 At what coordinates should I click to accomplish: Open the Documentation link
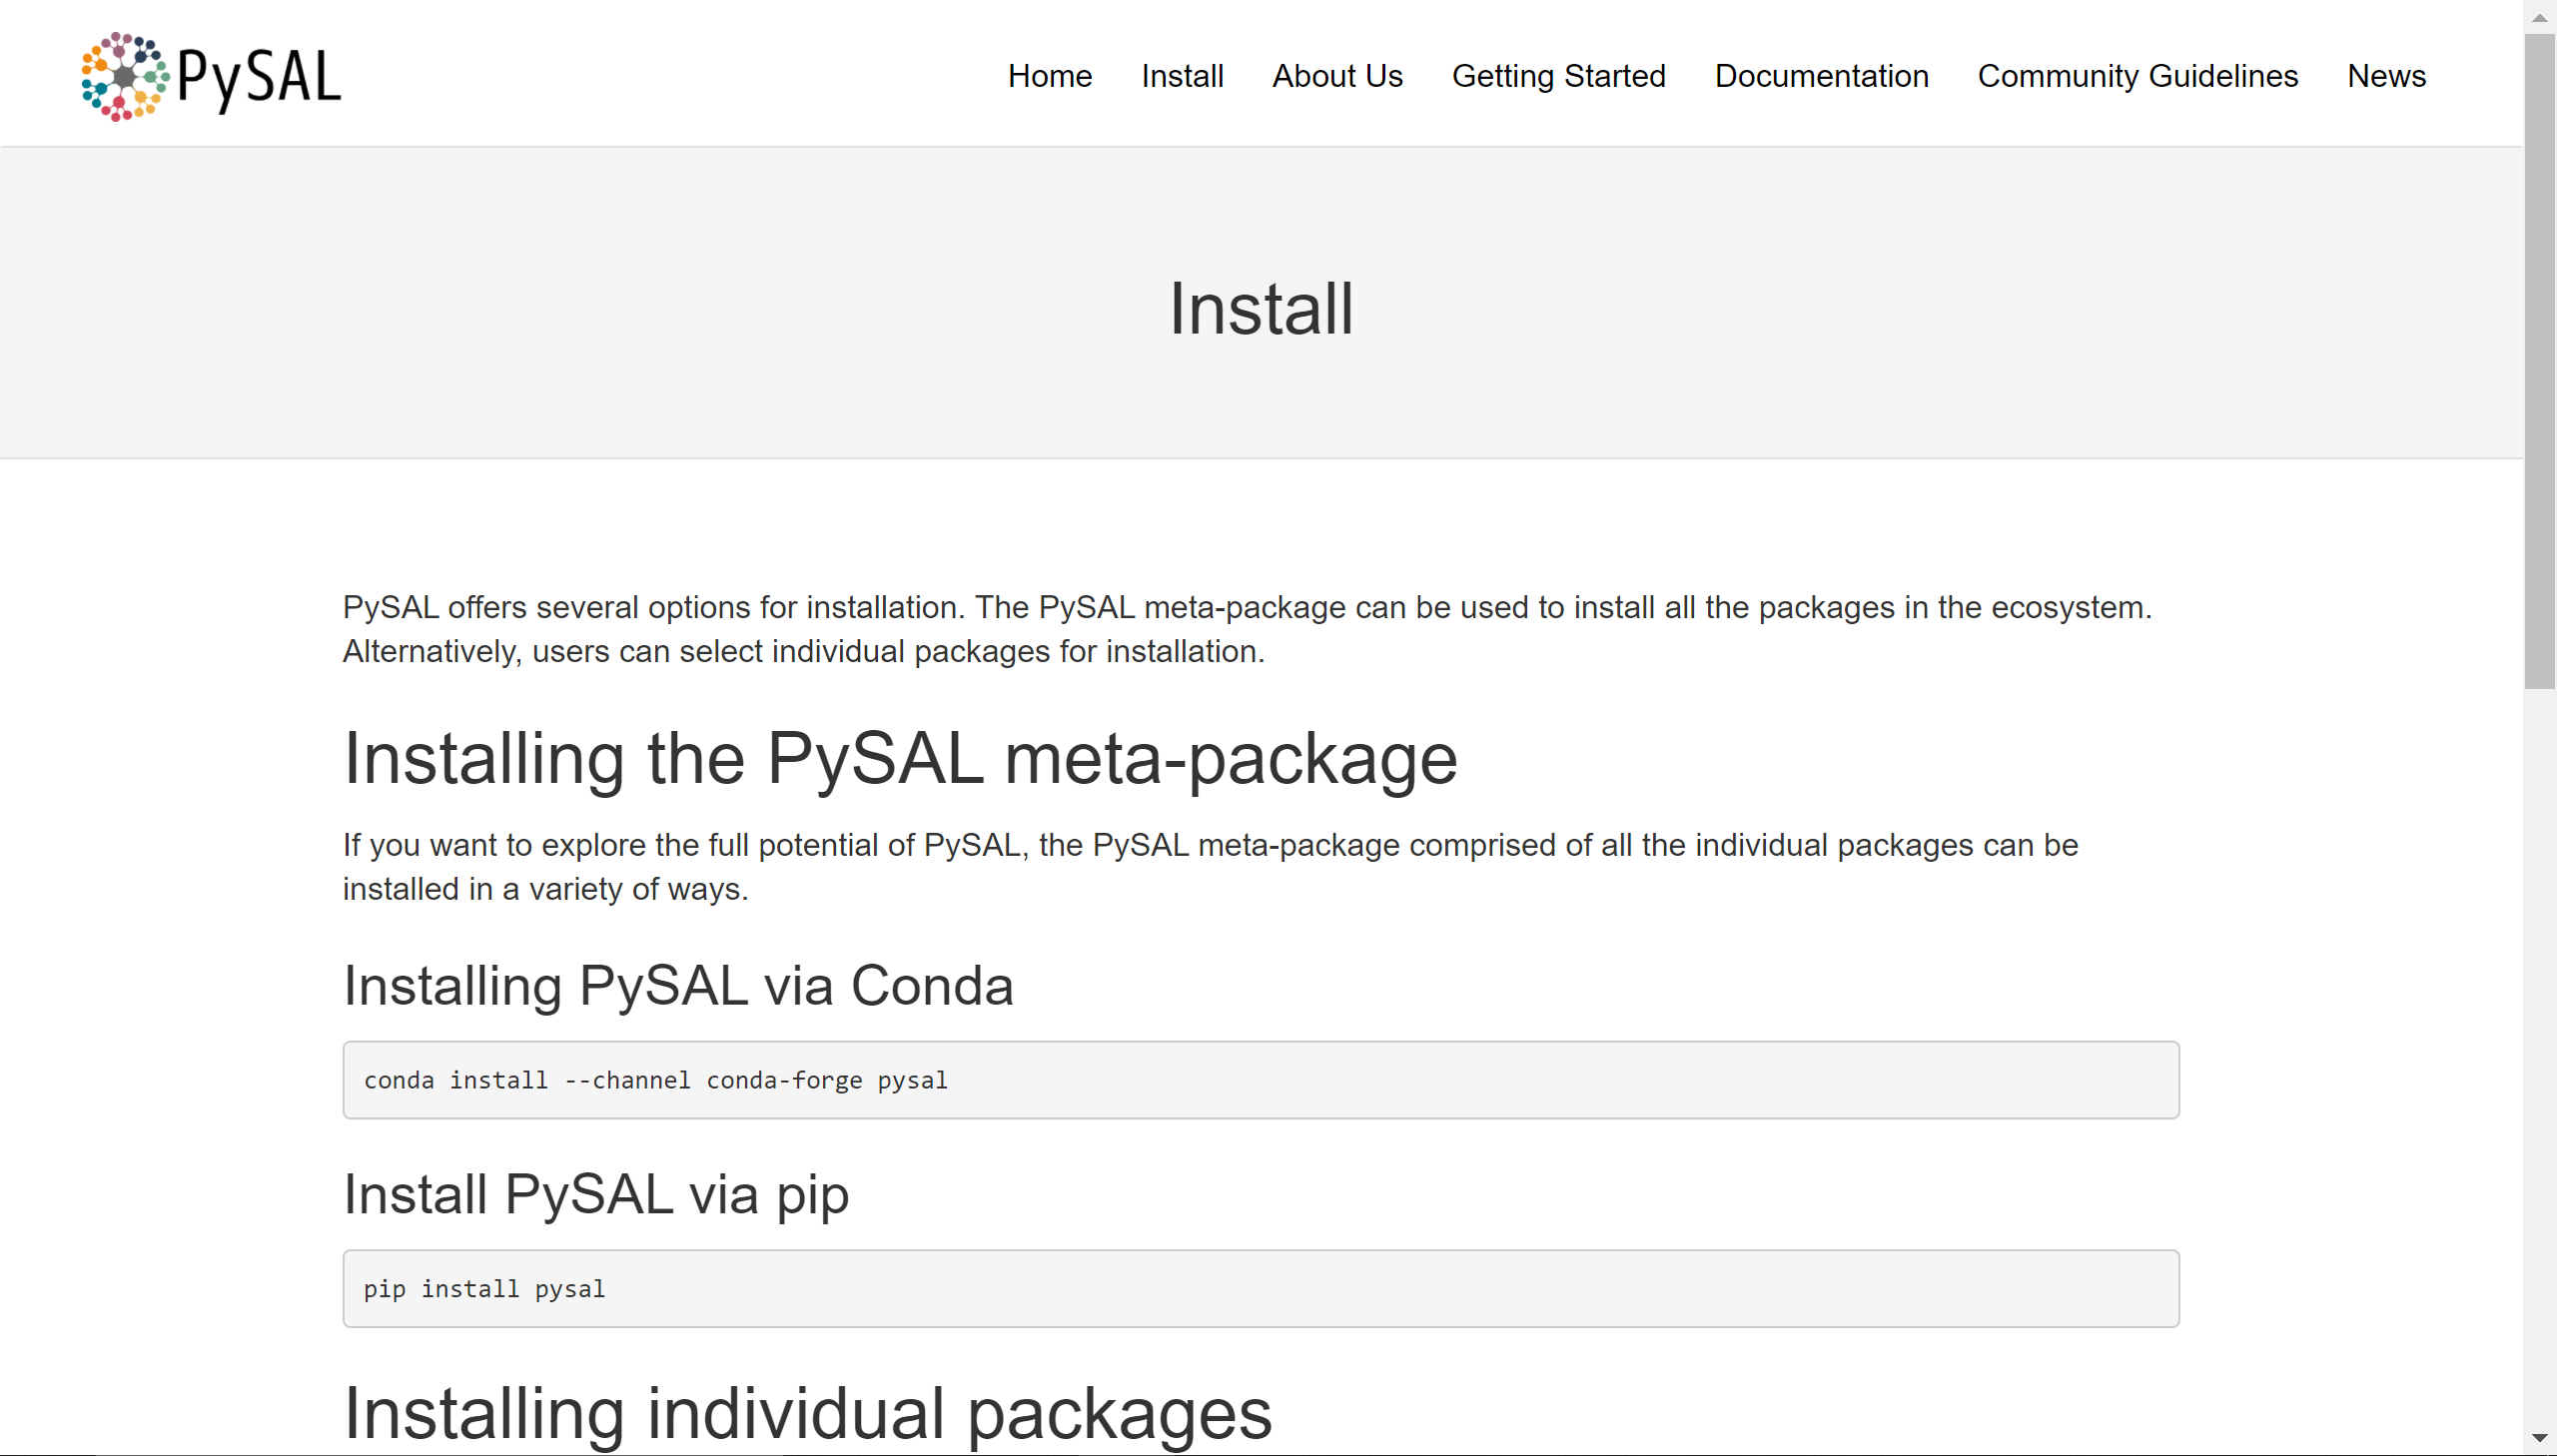pyautogui.click(x=1821, y=76)
